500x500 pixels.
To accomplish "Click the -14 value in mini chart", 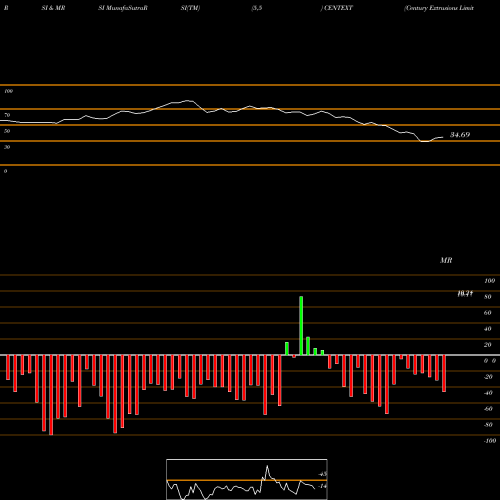I will pyautogui.click(x=322, y=486).
